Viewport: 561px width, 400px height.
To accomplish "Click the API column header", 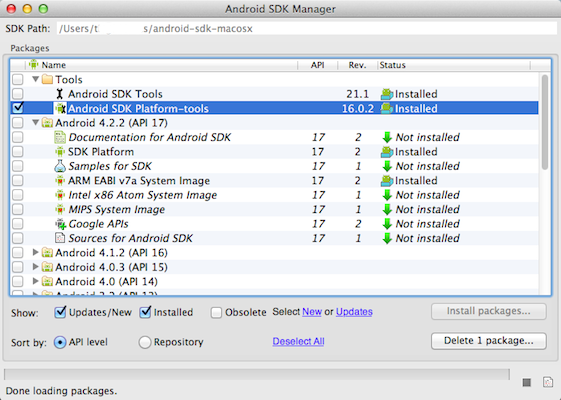I will pos(317,65).
